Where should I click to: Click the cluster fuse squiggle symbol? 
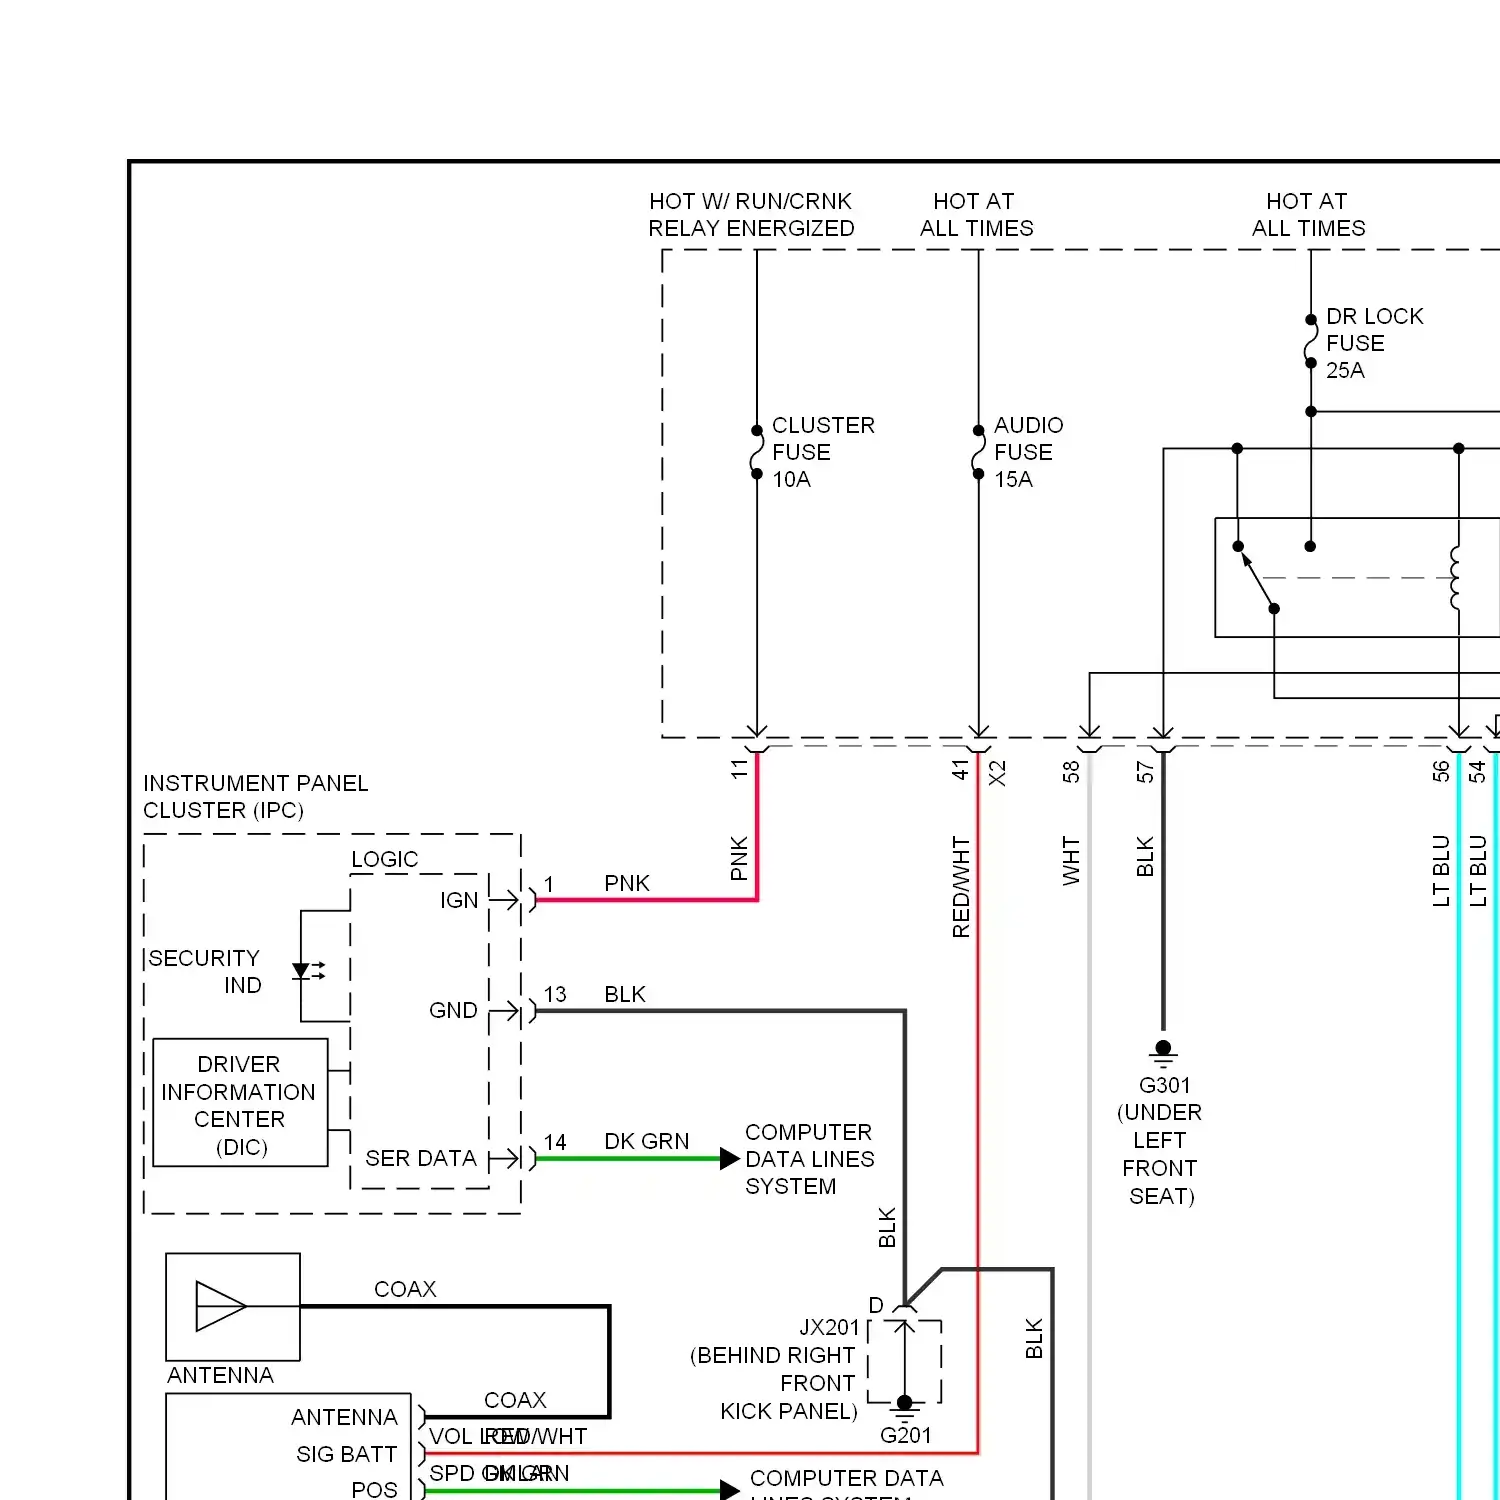pyautogui.click(x=757, y=452)
